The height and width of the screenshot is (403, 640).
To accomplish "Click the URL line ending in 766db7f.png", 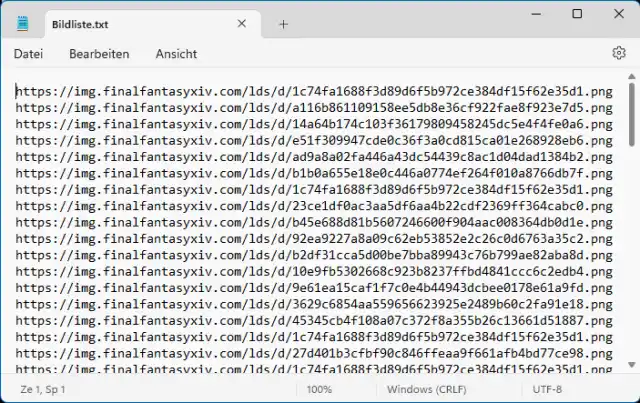I will [x=314, y=173].
